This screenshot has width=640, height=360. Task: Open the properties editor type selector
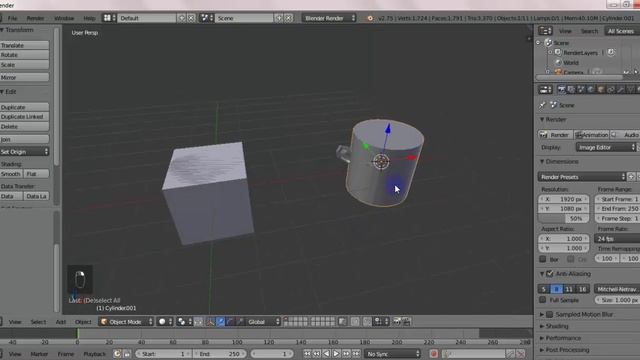point(545,89)
